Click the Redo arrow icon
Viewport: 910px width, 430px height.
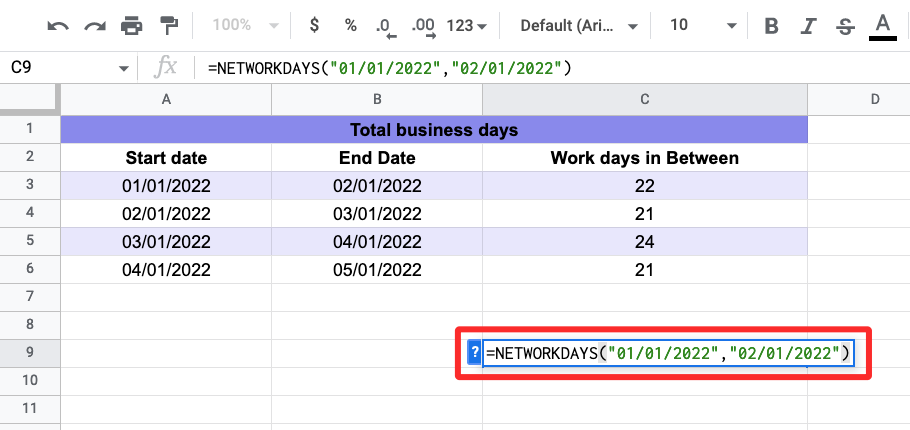94,25
